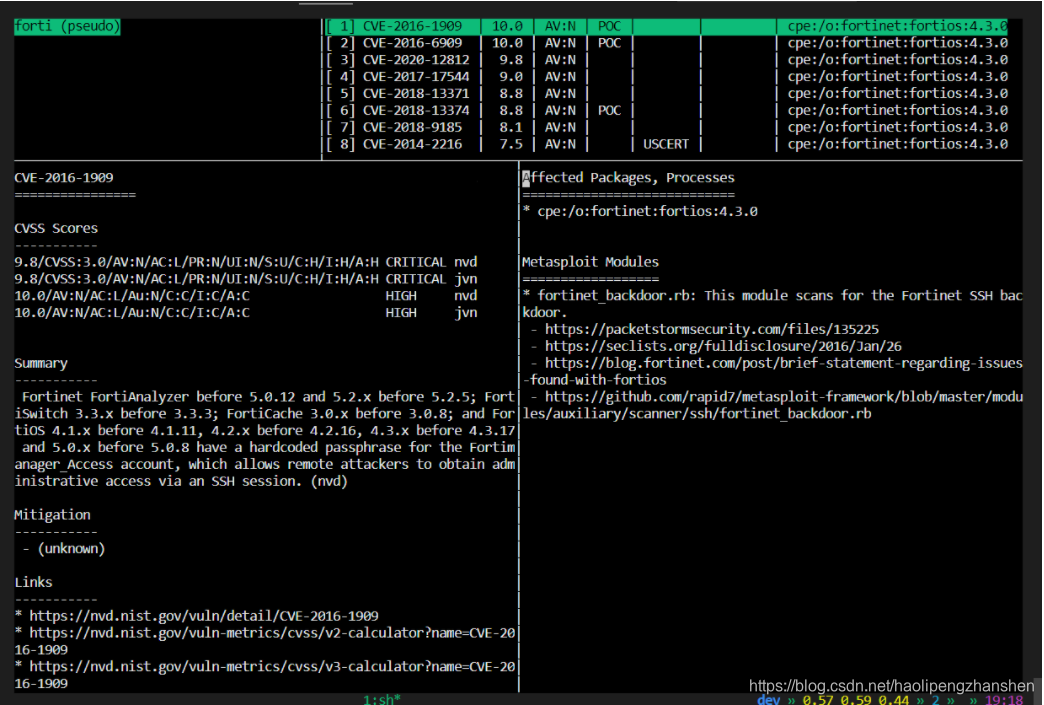Click the USCERT tag in row 8
1044x705 pixels.
coord(666,144)
